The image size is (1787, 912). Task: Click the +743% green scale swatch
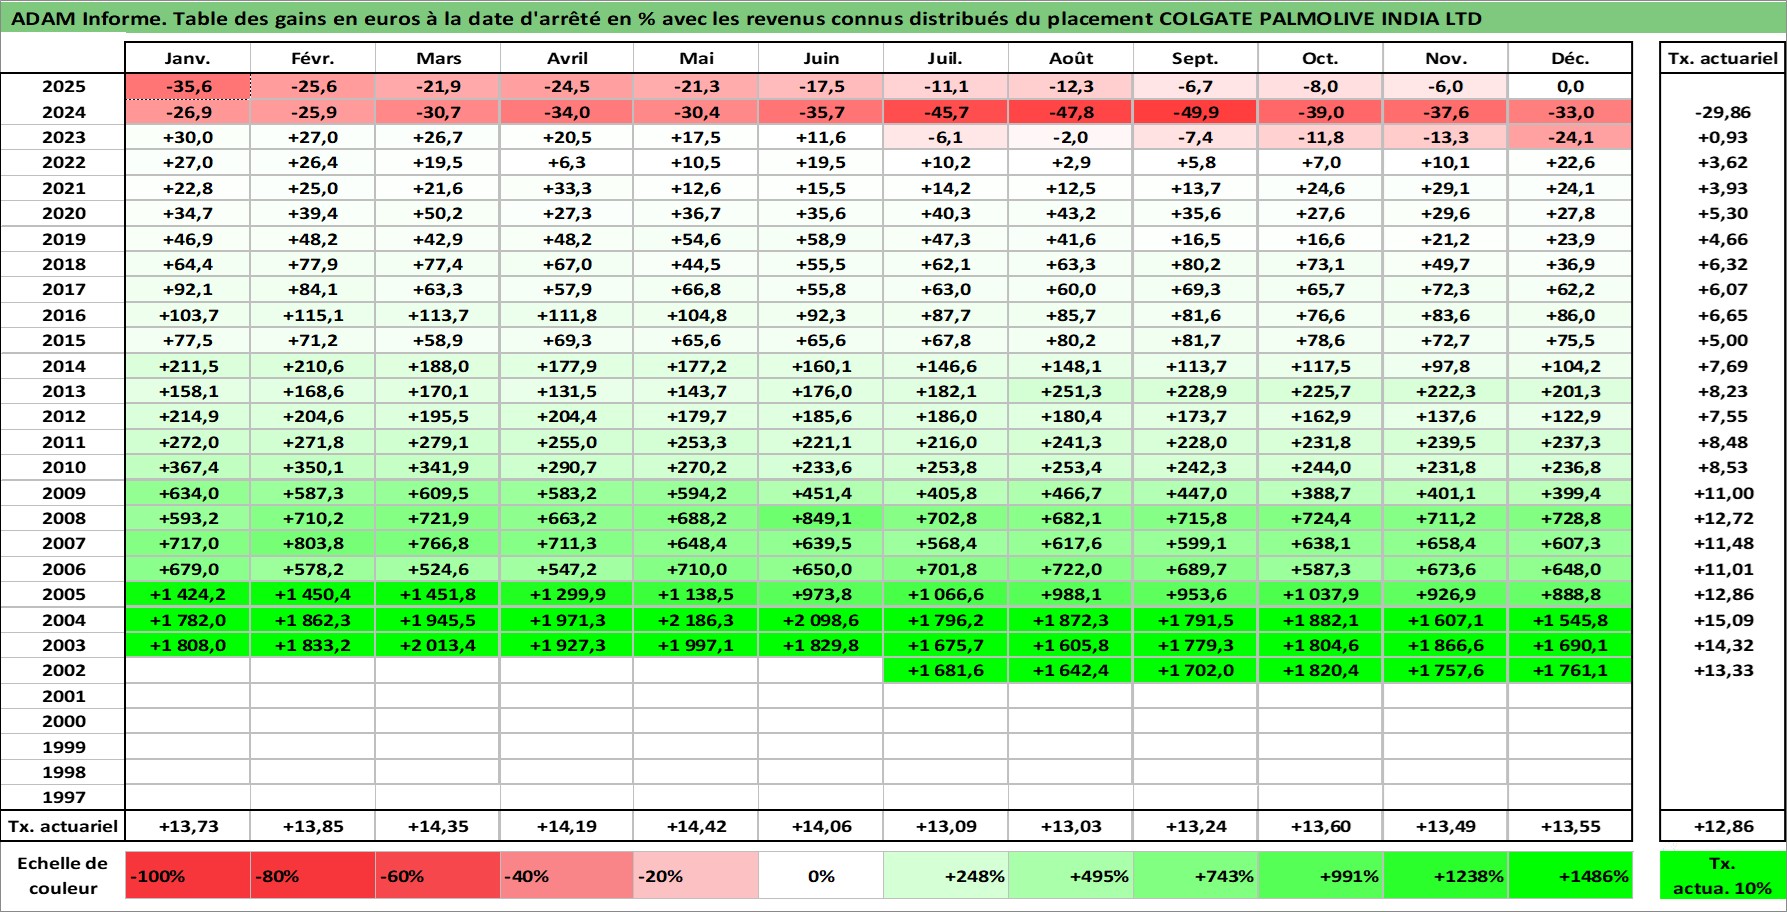[1195, 876]
